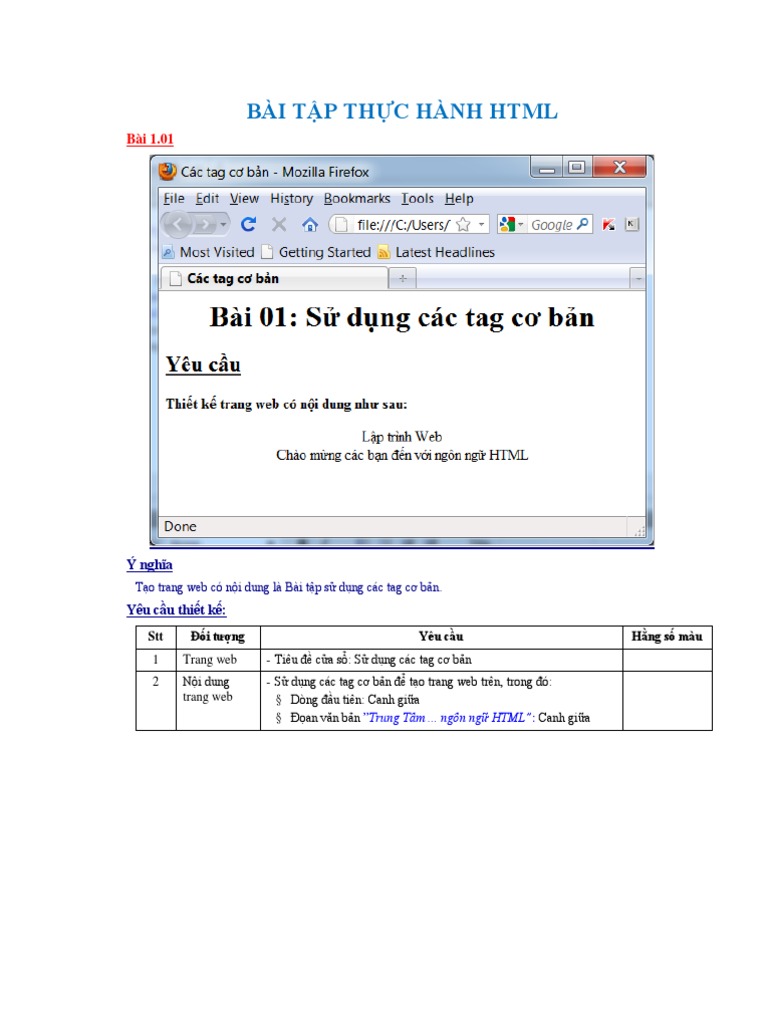The width and height of the screenshot is (768, 1024).
Task: Open the recent pages history dropdown arrow
Action: (x=223, y=225)
